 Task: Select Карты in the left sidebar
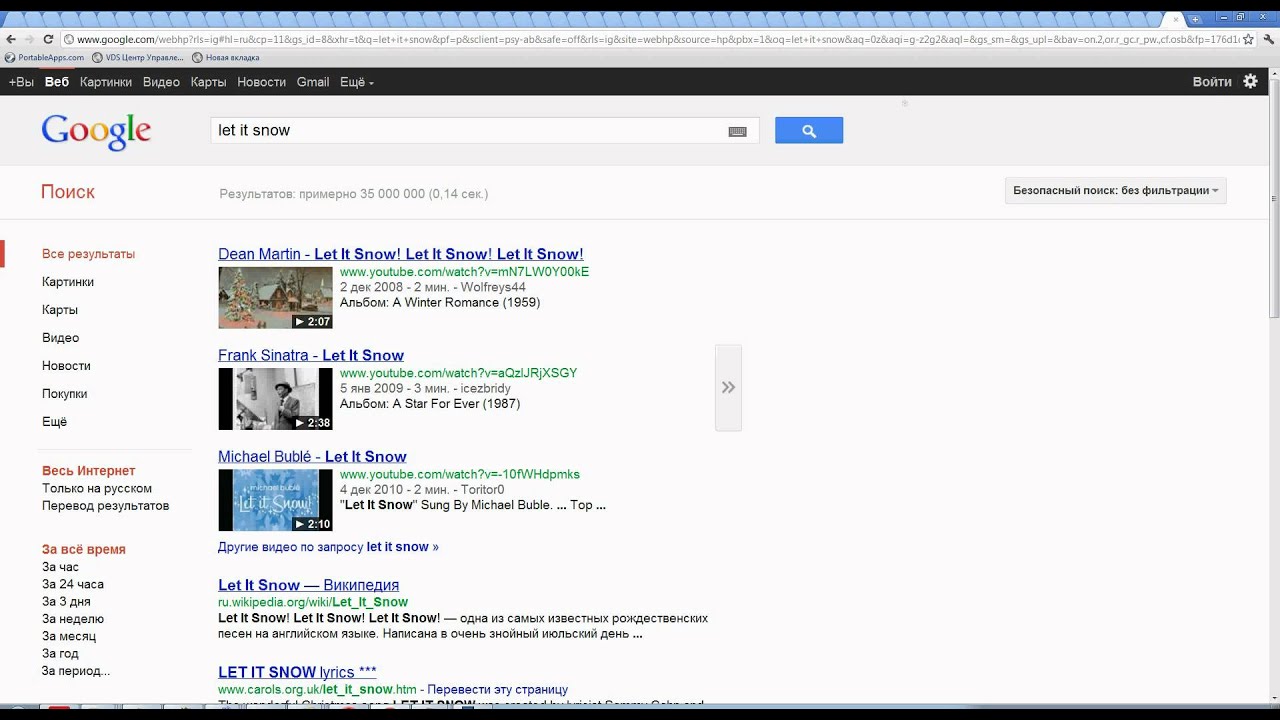click(x=60, y=310)
